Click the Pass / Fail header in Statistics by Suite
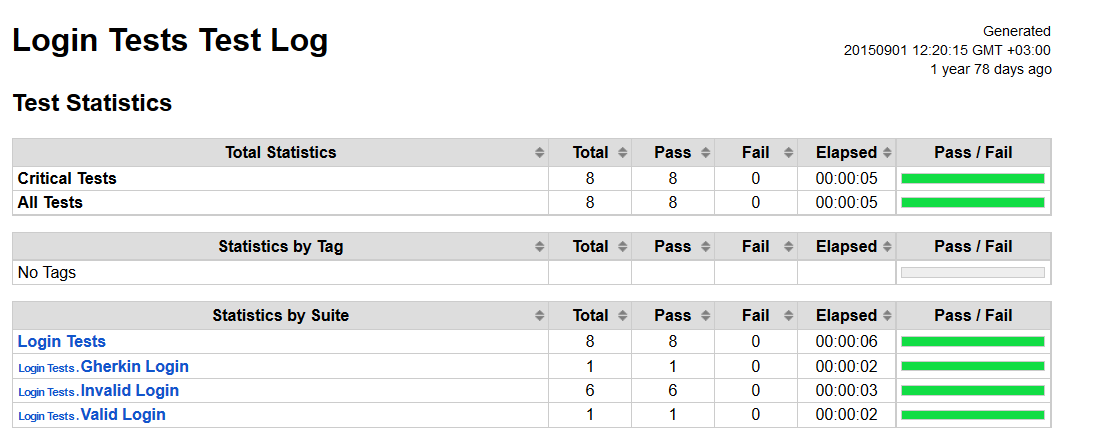Image resolution: width=1106 pixels, height=438 pixels. coord(973,315)
